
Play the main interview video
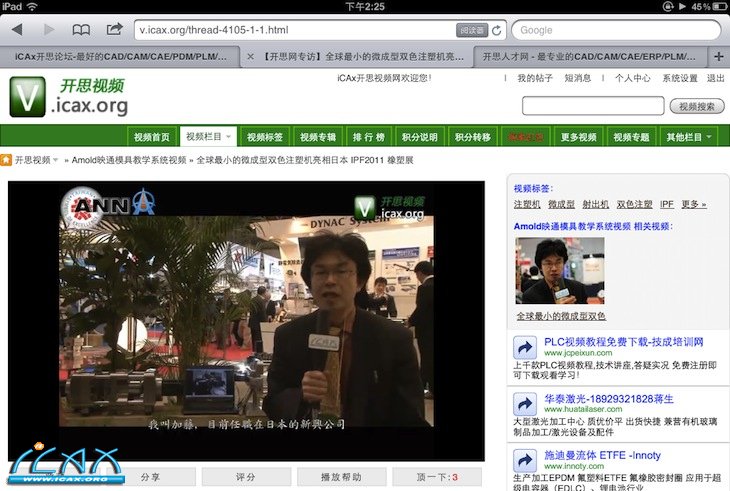246,321
